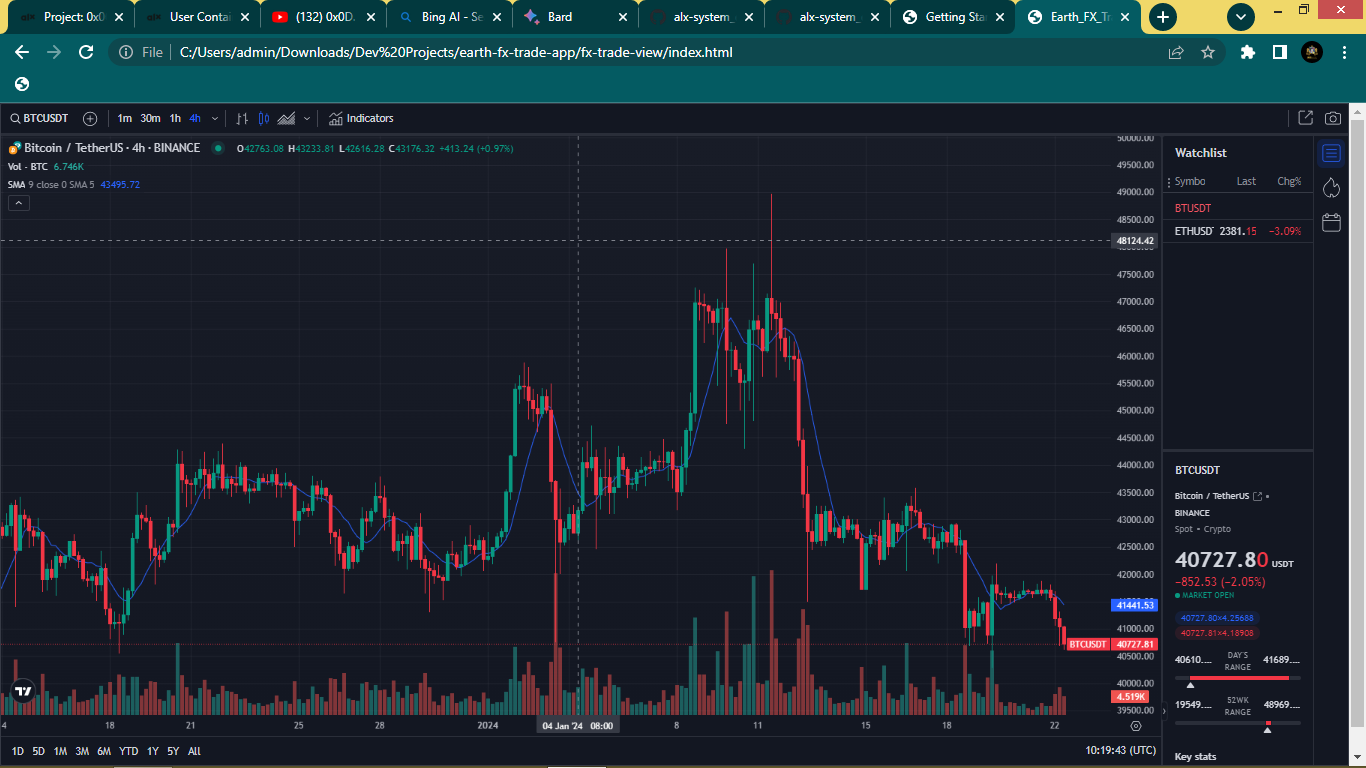This screenshot has height=768, width=1366.
Task: Open the compare symbol icon
Action: pos(90,118)
